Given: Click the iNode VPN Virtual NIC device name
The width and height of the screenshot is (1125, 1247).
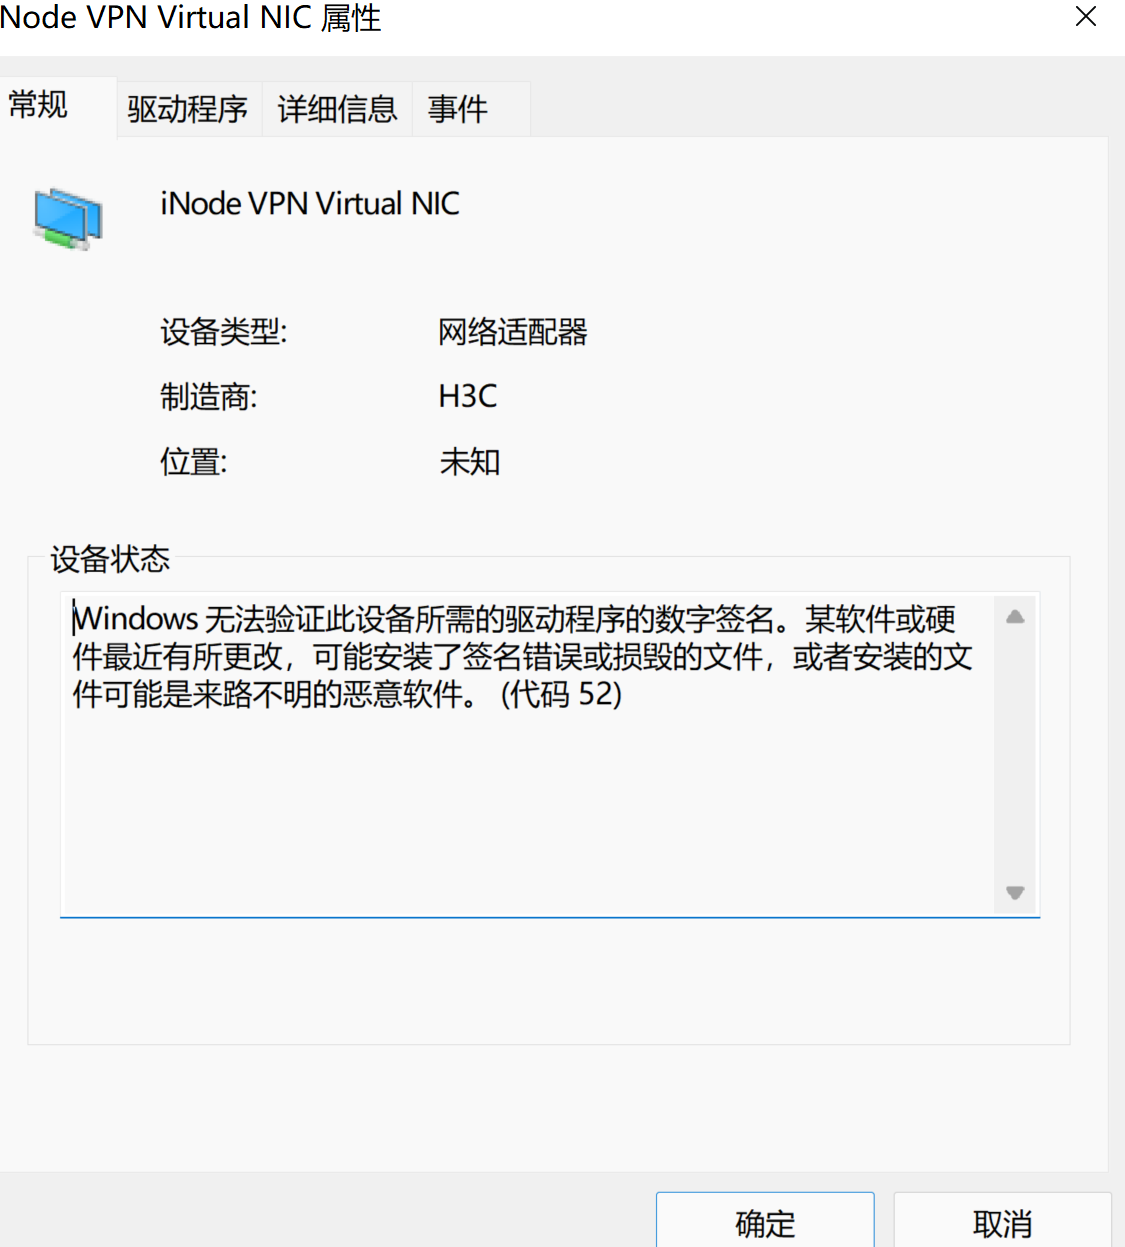Looking at the screenshot, I should 310,204.
